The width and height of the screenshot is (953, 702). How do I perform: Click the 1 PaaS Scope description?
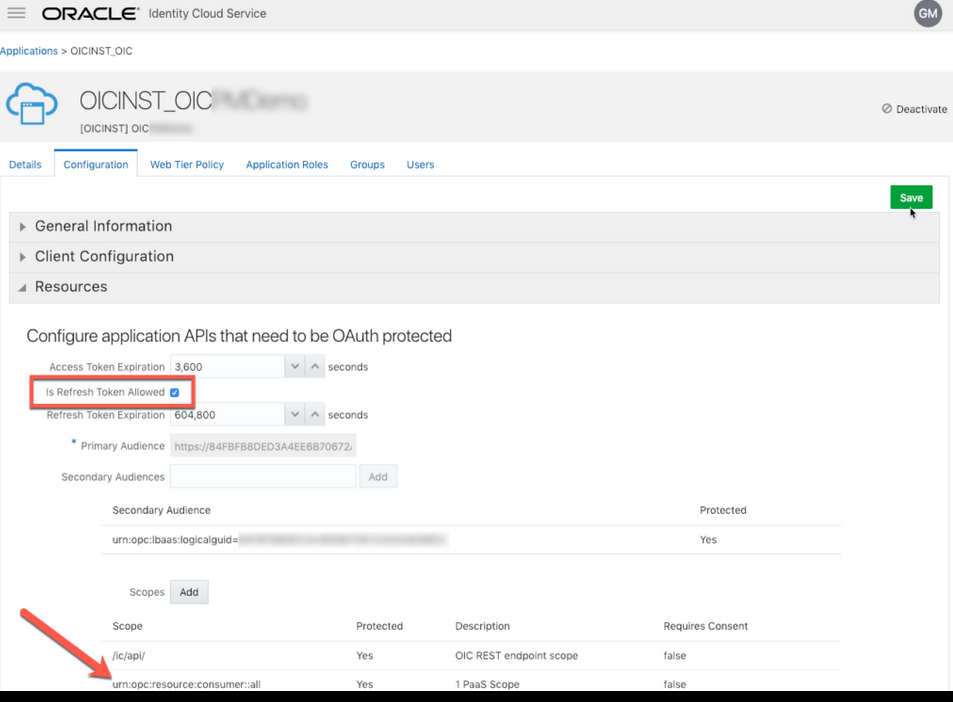tap(487, 684)
